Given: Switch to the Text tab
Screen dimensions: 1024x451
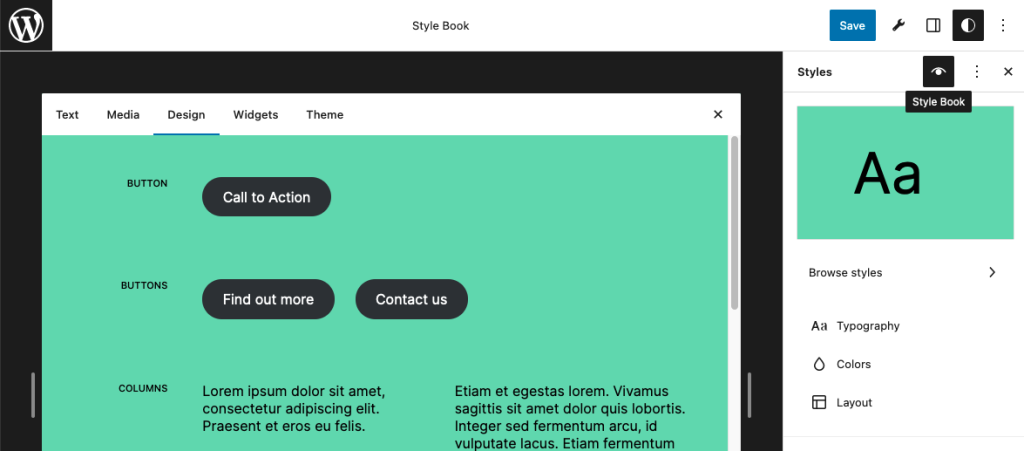Looking at the screenshot, I should [x=67, y=115].
